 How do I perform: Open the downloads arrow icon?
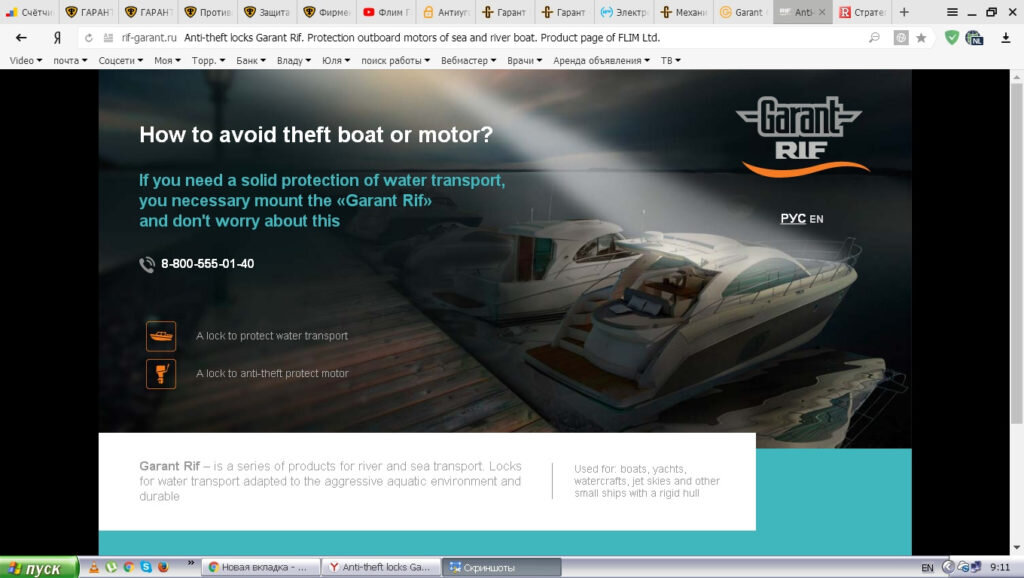coord(1006,38)
